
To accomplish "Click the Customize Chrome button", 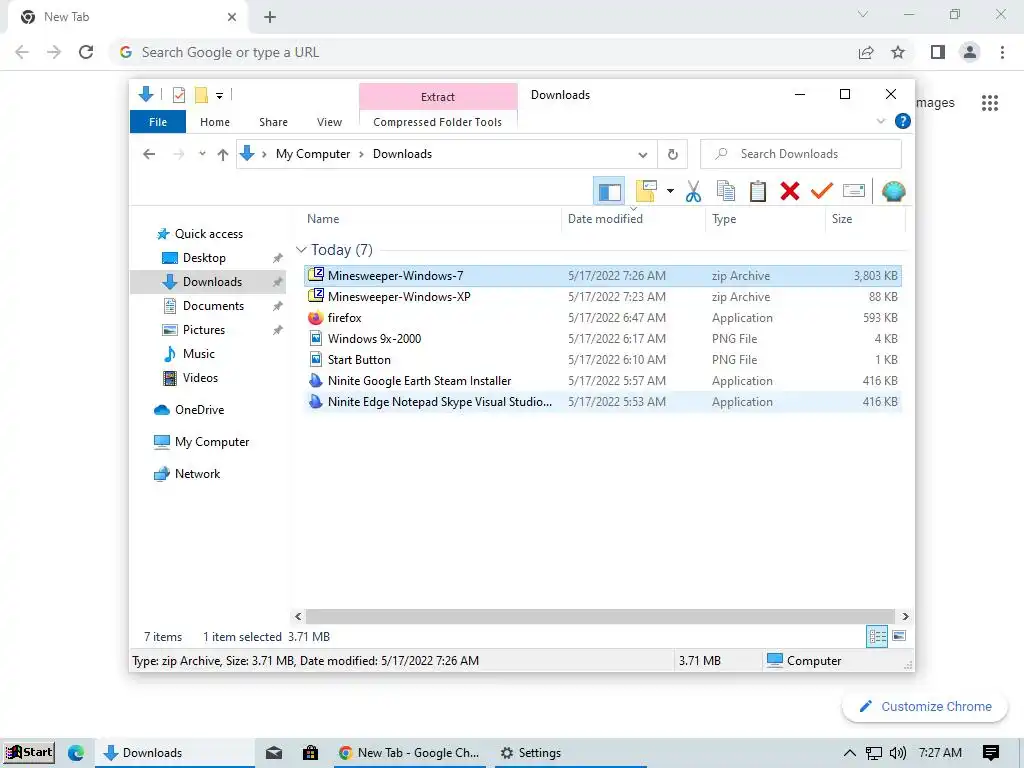I will (925, 707).
